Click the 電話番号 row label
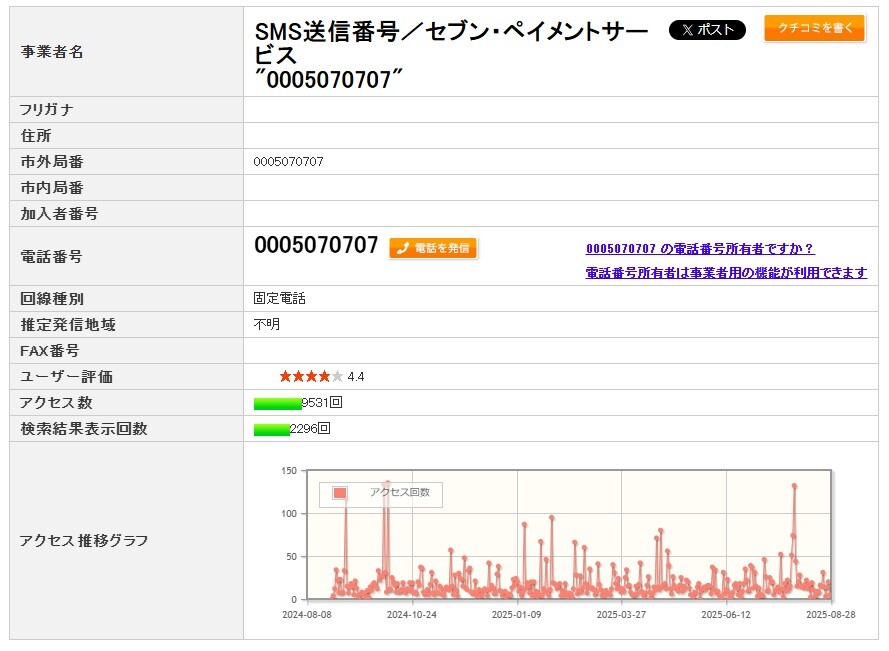 click(52, 256)
